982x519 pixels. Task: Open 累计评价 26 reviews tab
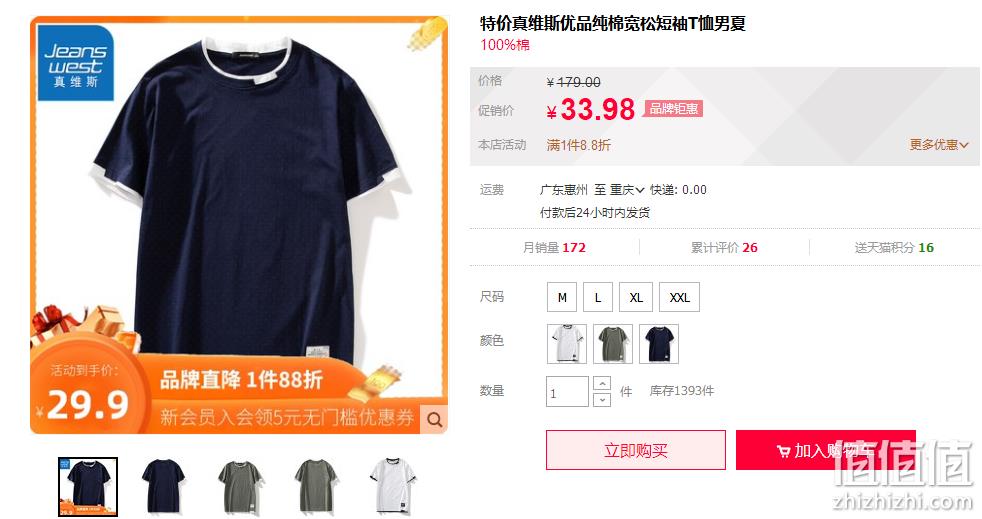[x=724, y=248]
